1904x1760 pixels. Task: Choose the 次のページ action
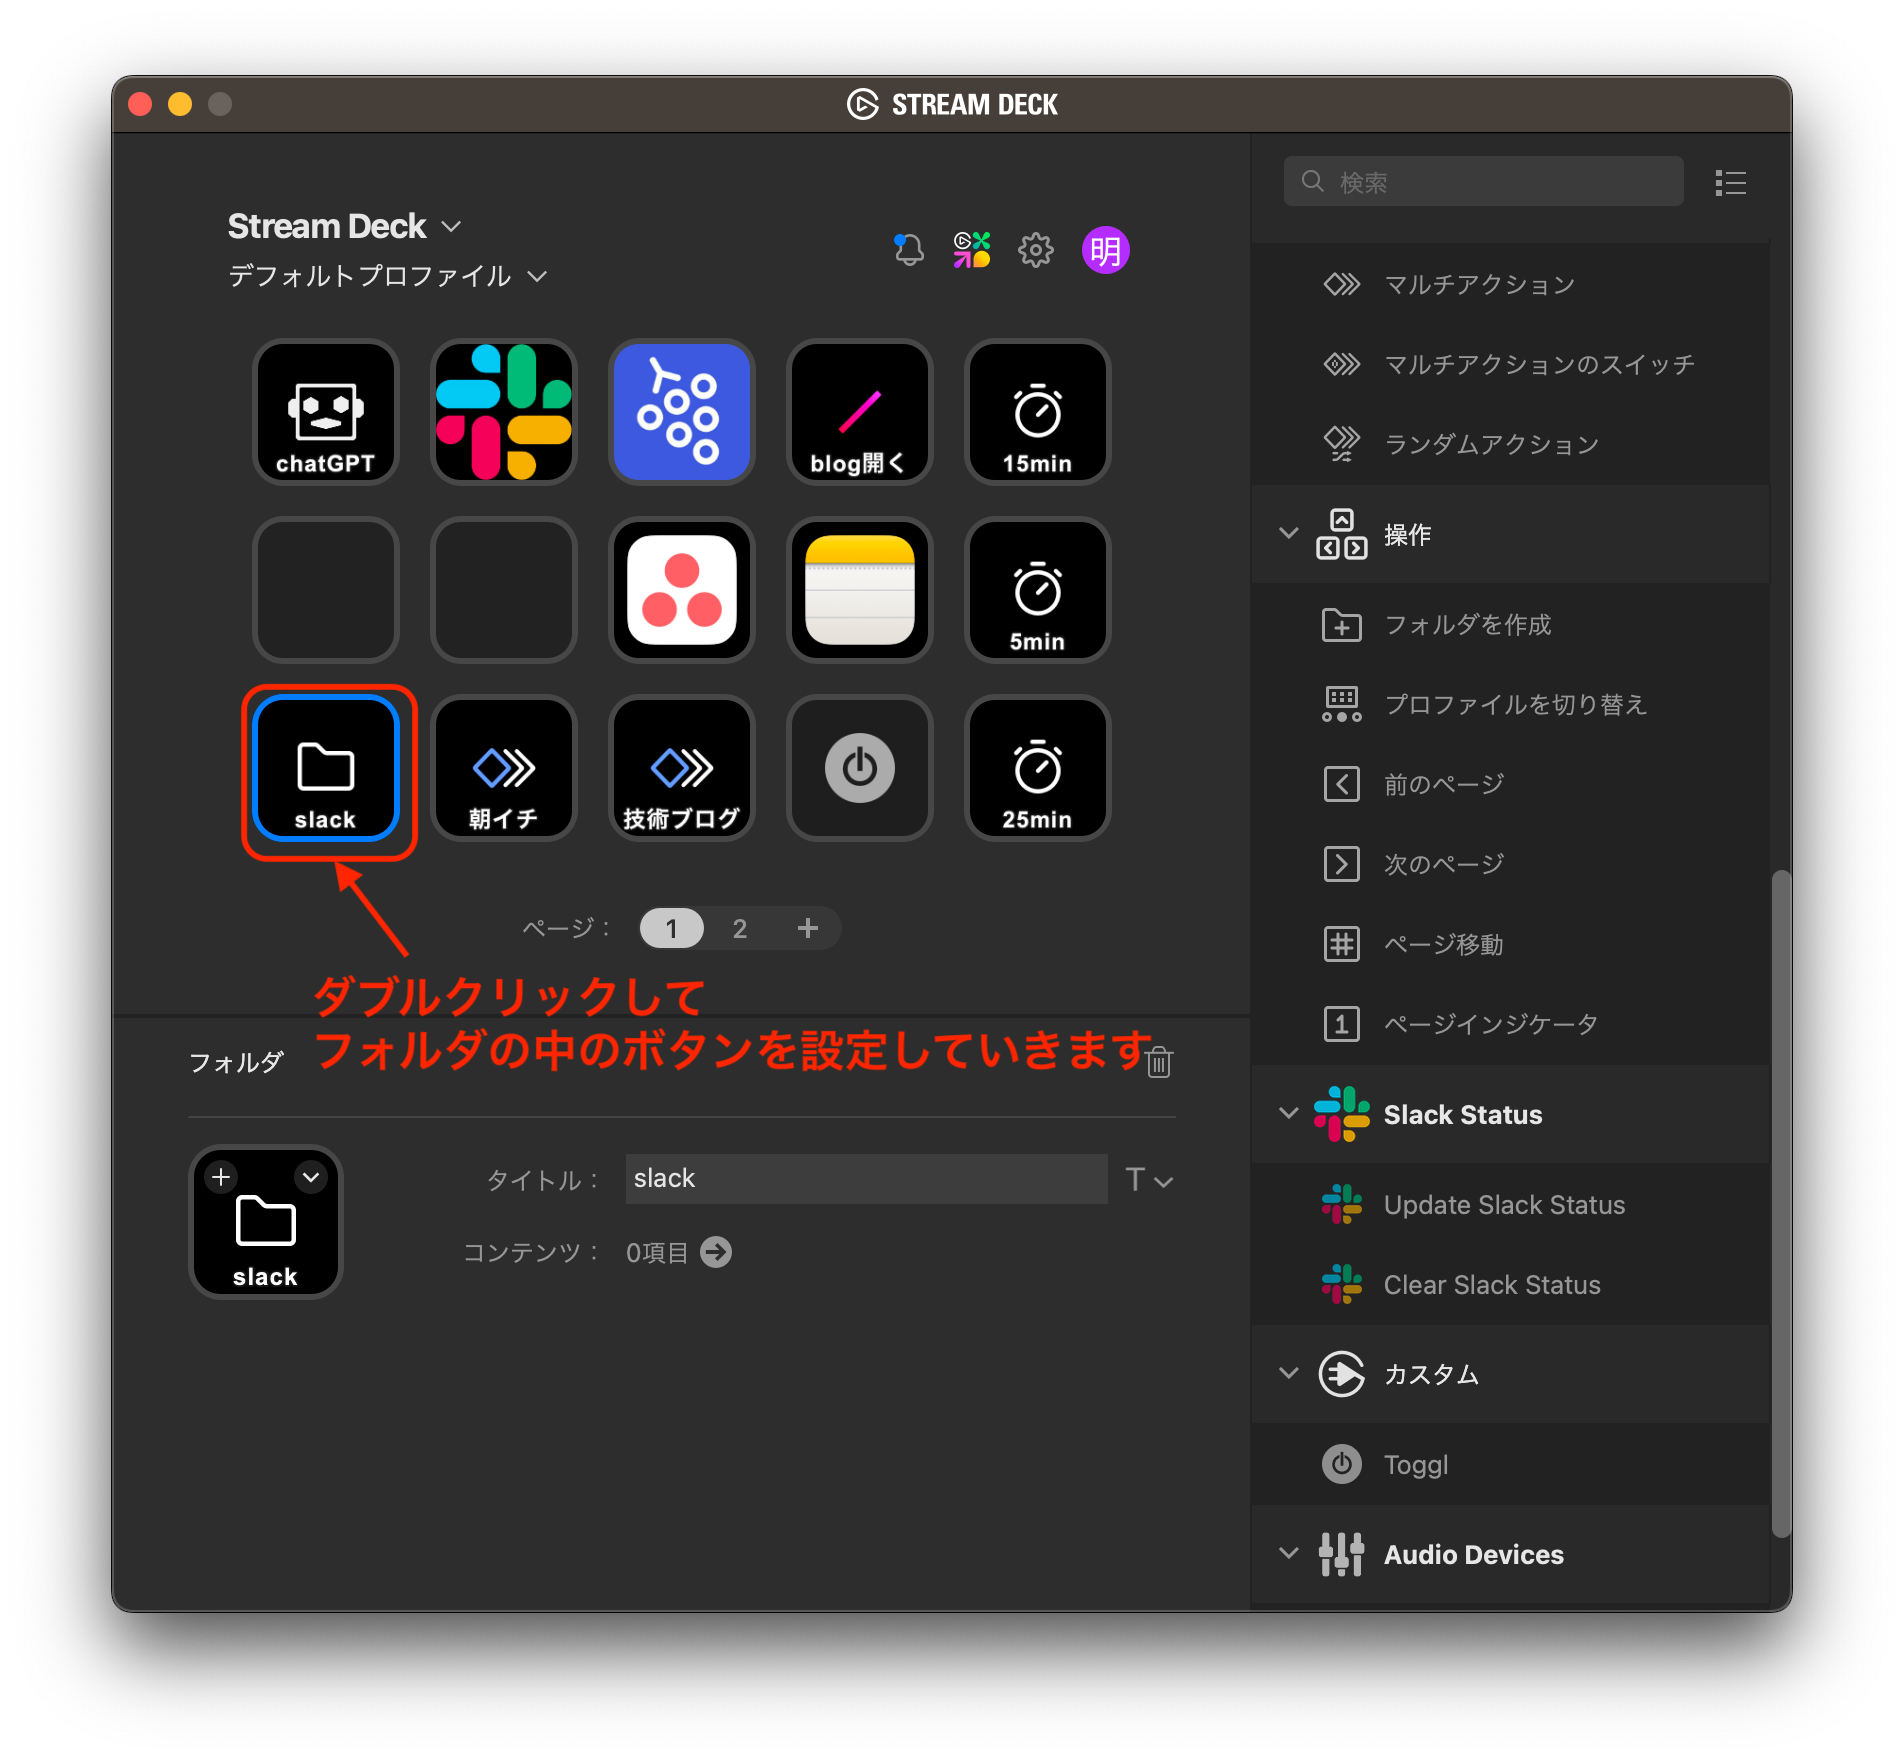click(x=1510, y=865)
